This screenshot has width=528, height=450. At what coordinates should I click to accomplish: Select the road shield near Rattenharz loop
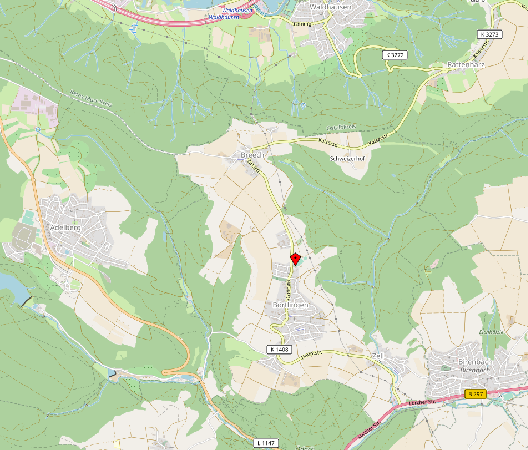395,55
